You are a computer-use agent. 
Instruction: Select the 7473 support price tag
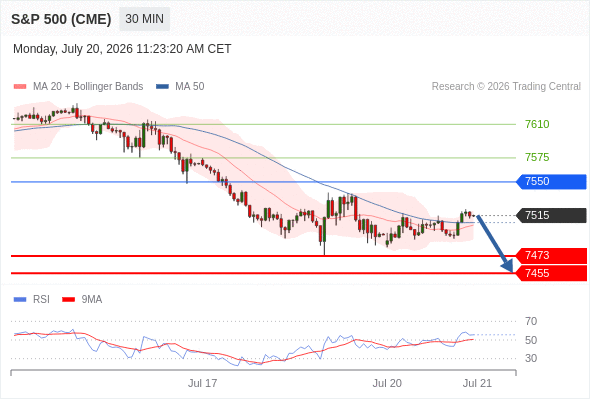tap(551, 256)
